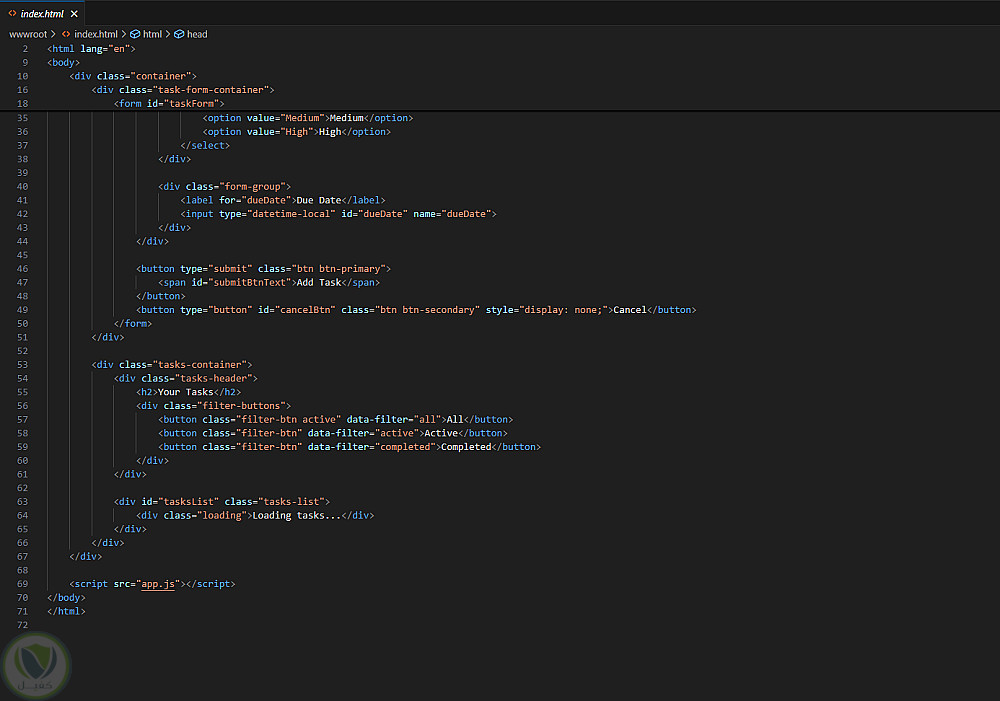This screenshot has width=1000, height=701.
Task: Click the html symbol cube icon in breadcrumbs
Action: pos(135,34)
